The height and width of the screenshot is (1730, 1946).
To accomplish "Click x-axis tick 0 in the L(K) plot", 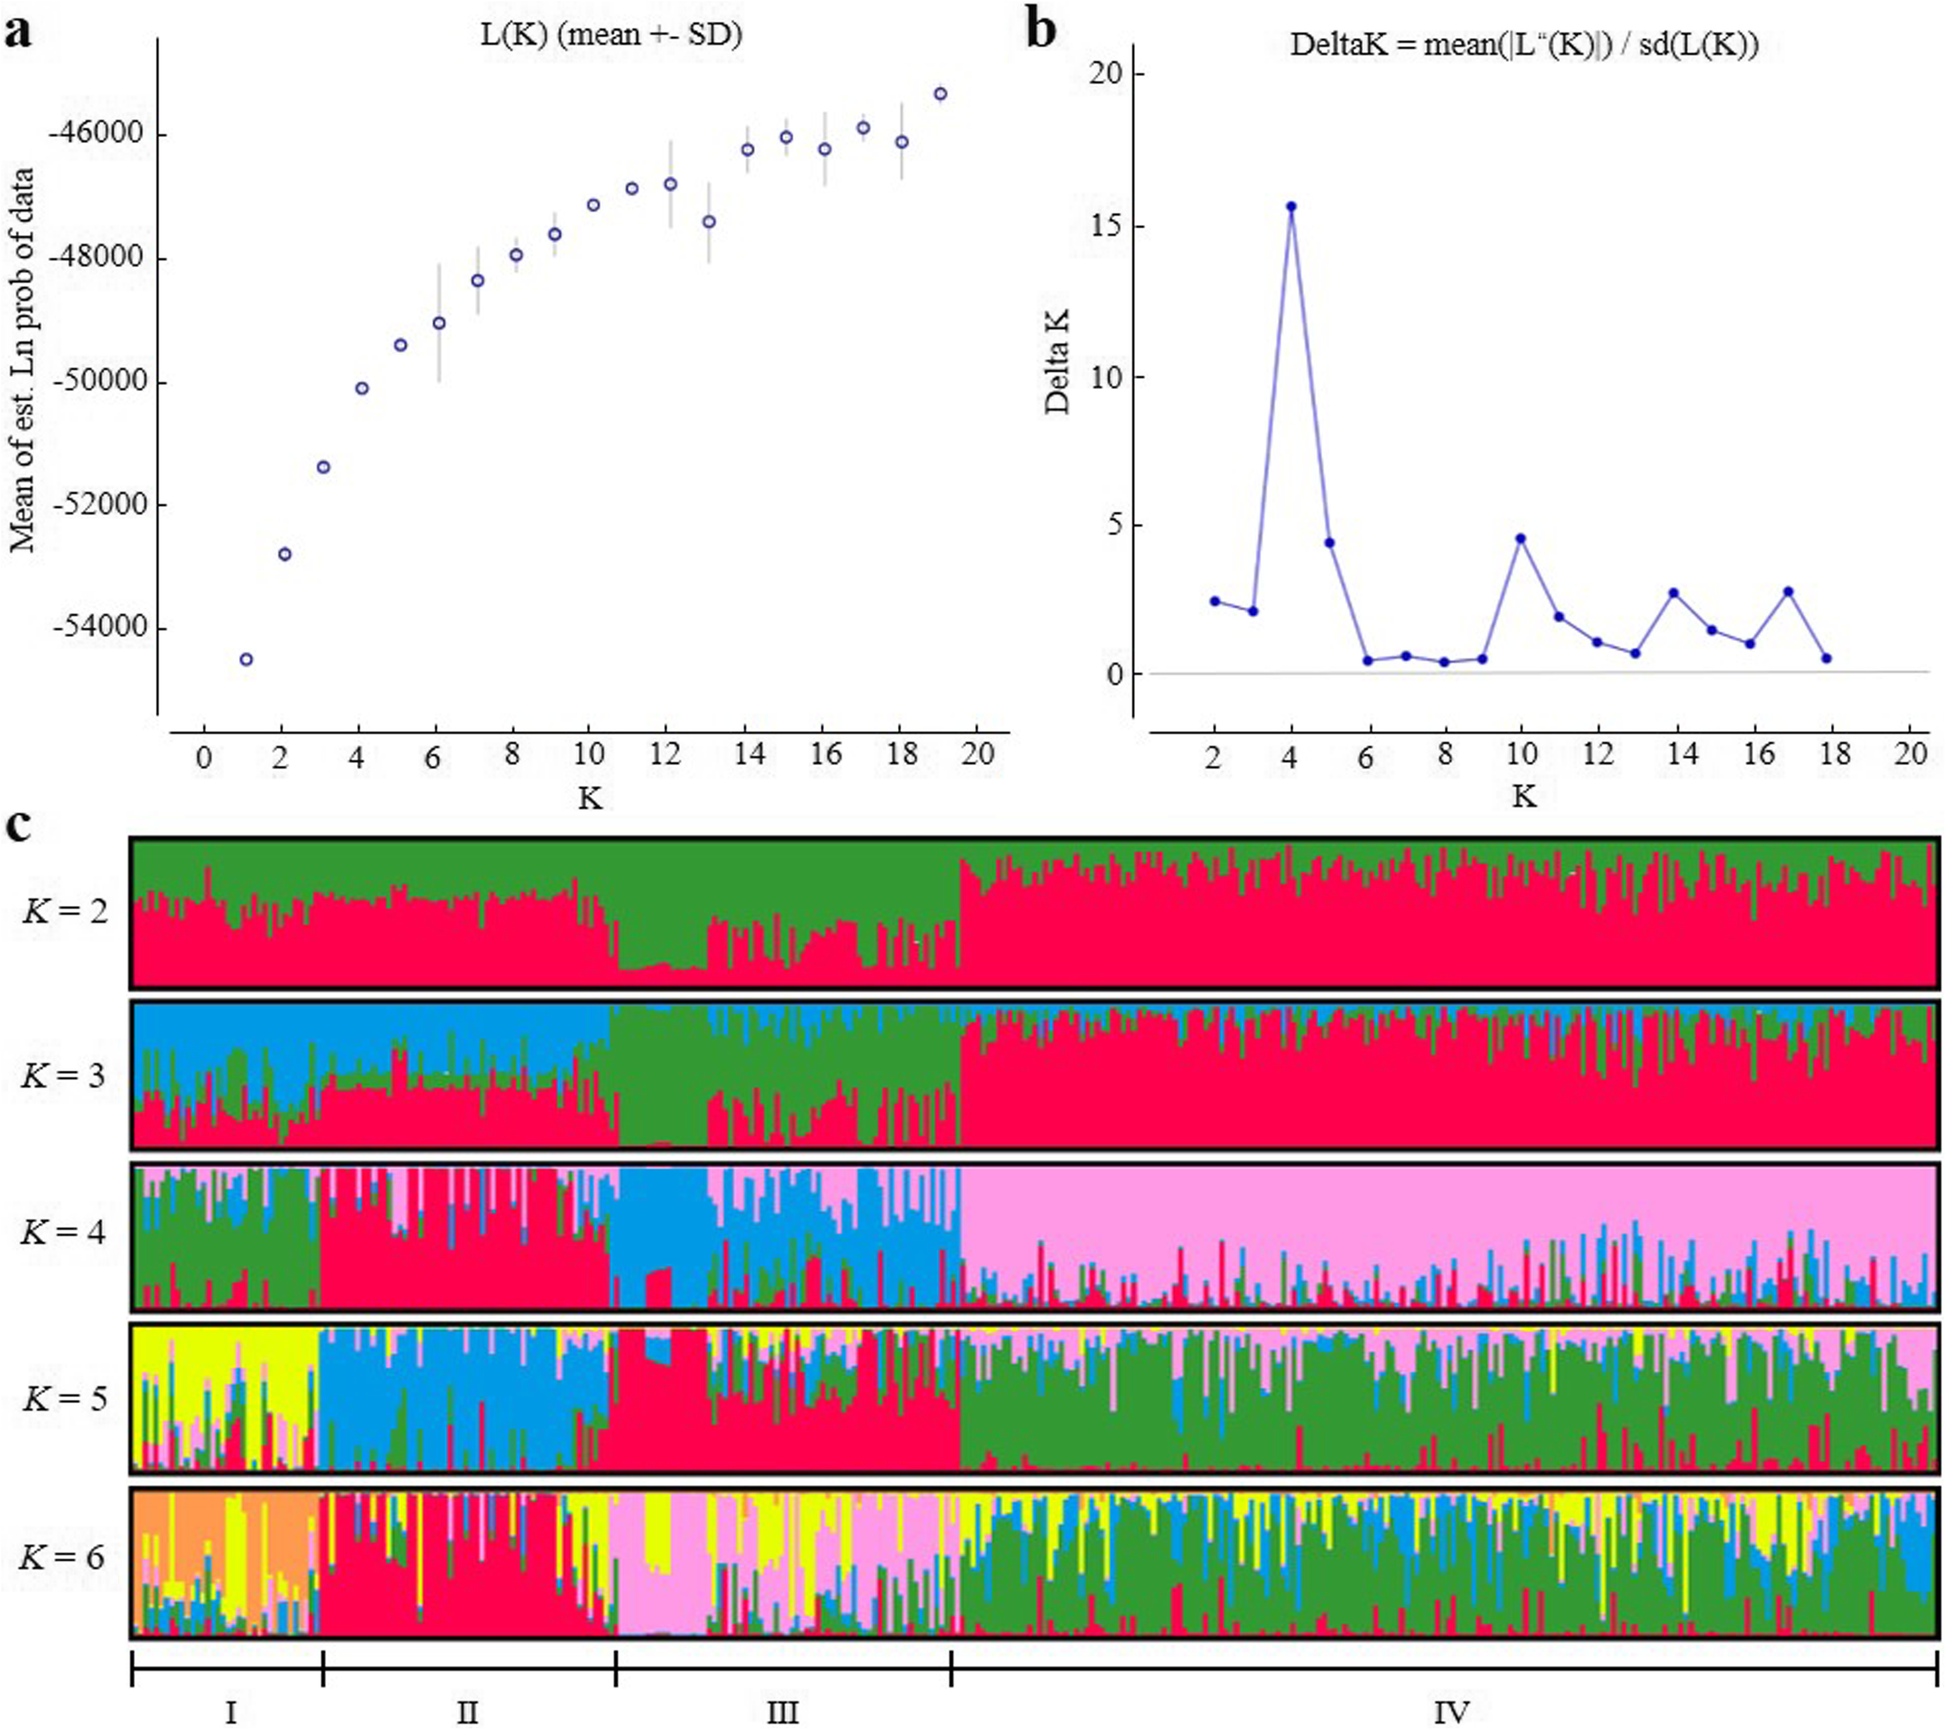I will click(204, 757).
